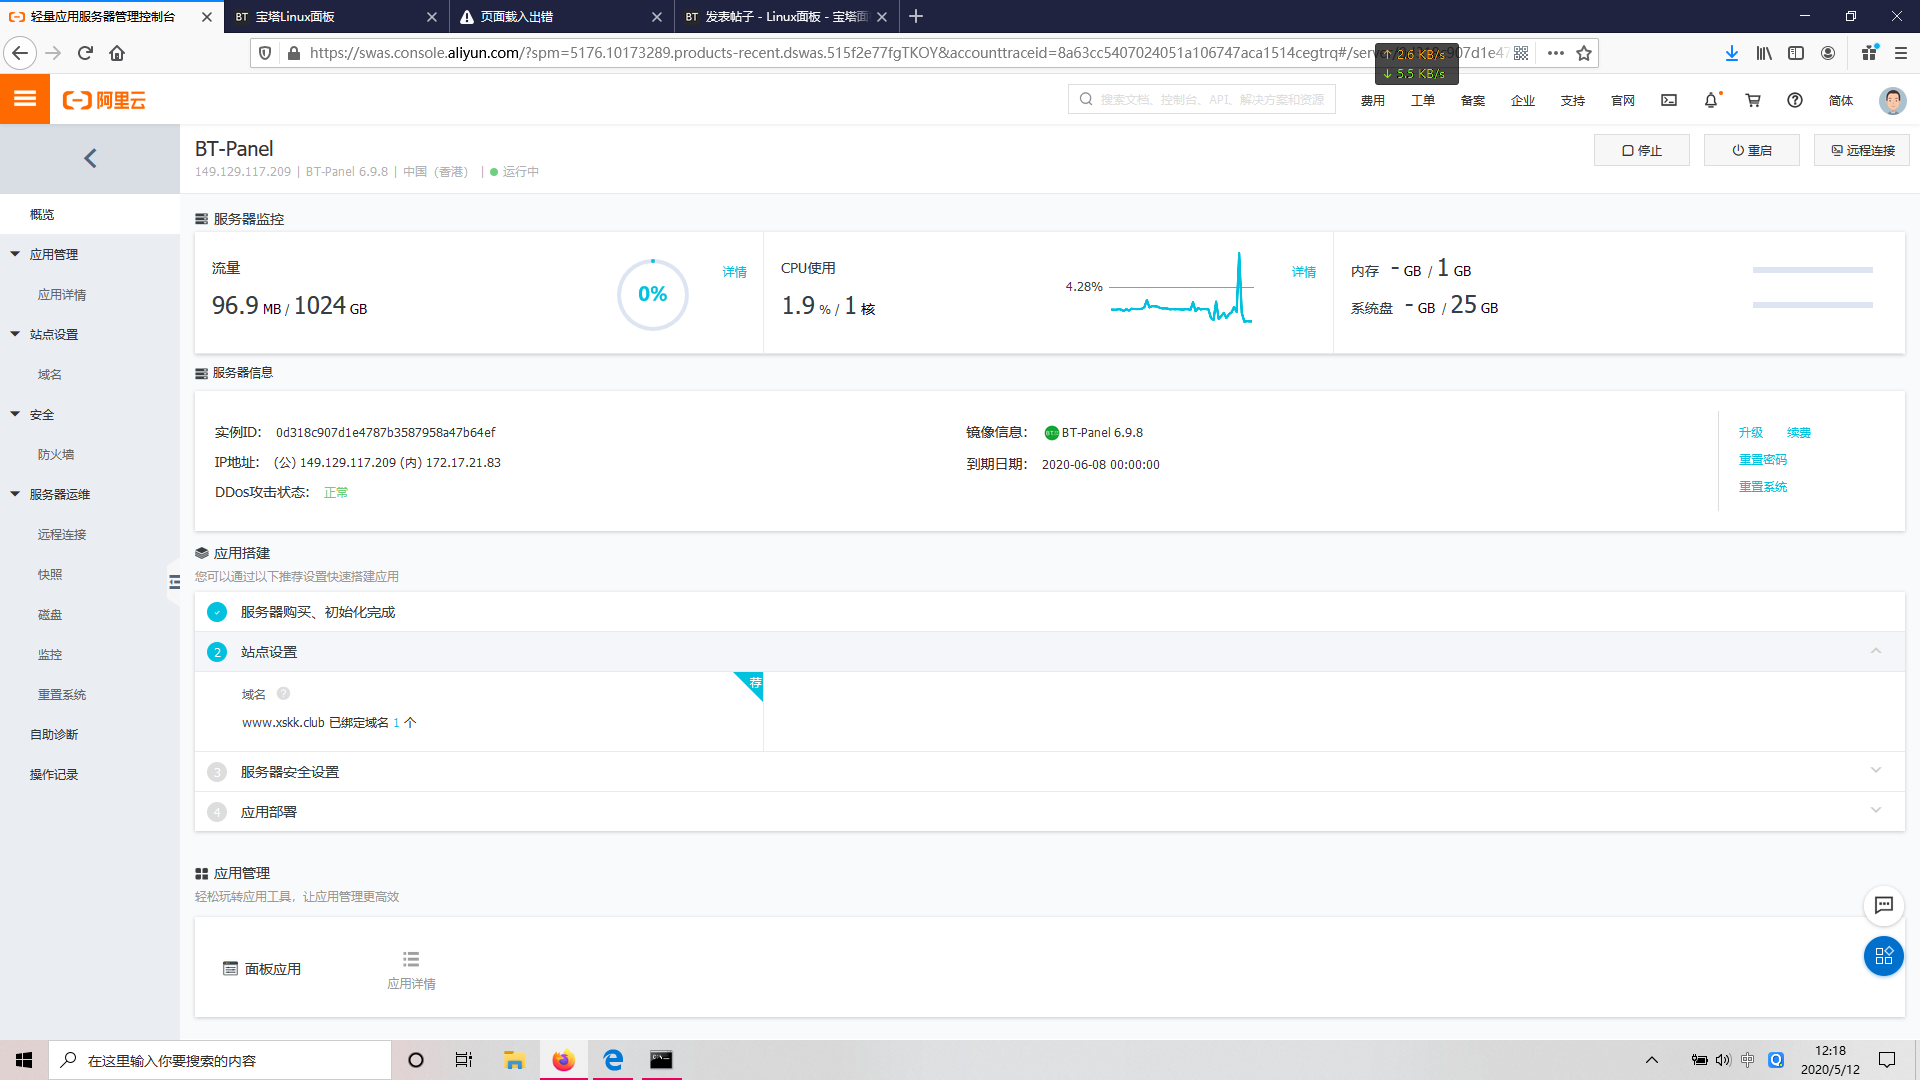Click the 远程连接 button

pyautogui.click(x=1862, y=150)
